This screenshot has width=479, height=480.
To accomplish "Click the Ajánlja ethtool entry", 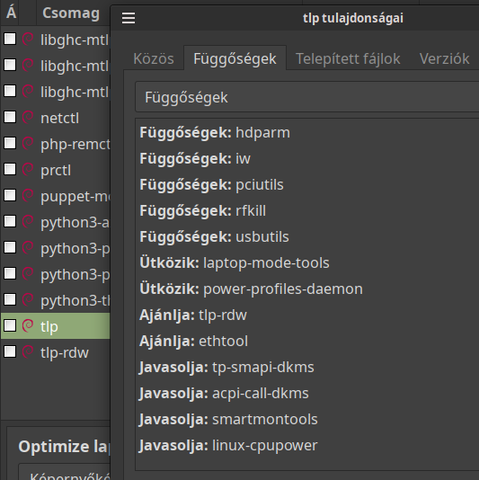I will pyautogui.click(x=194, y=341).
